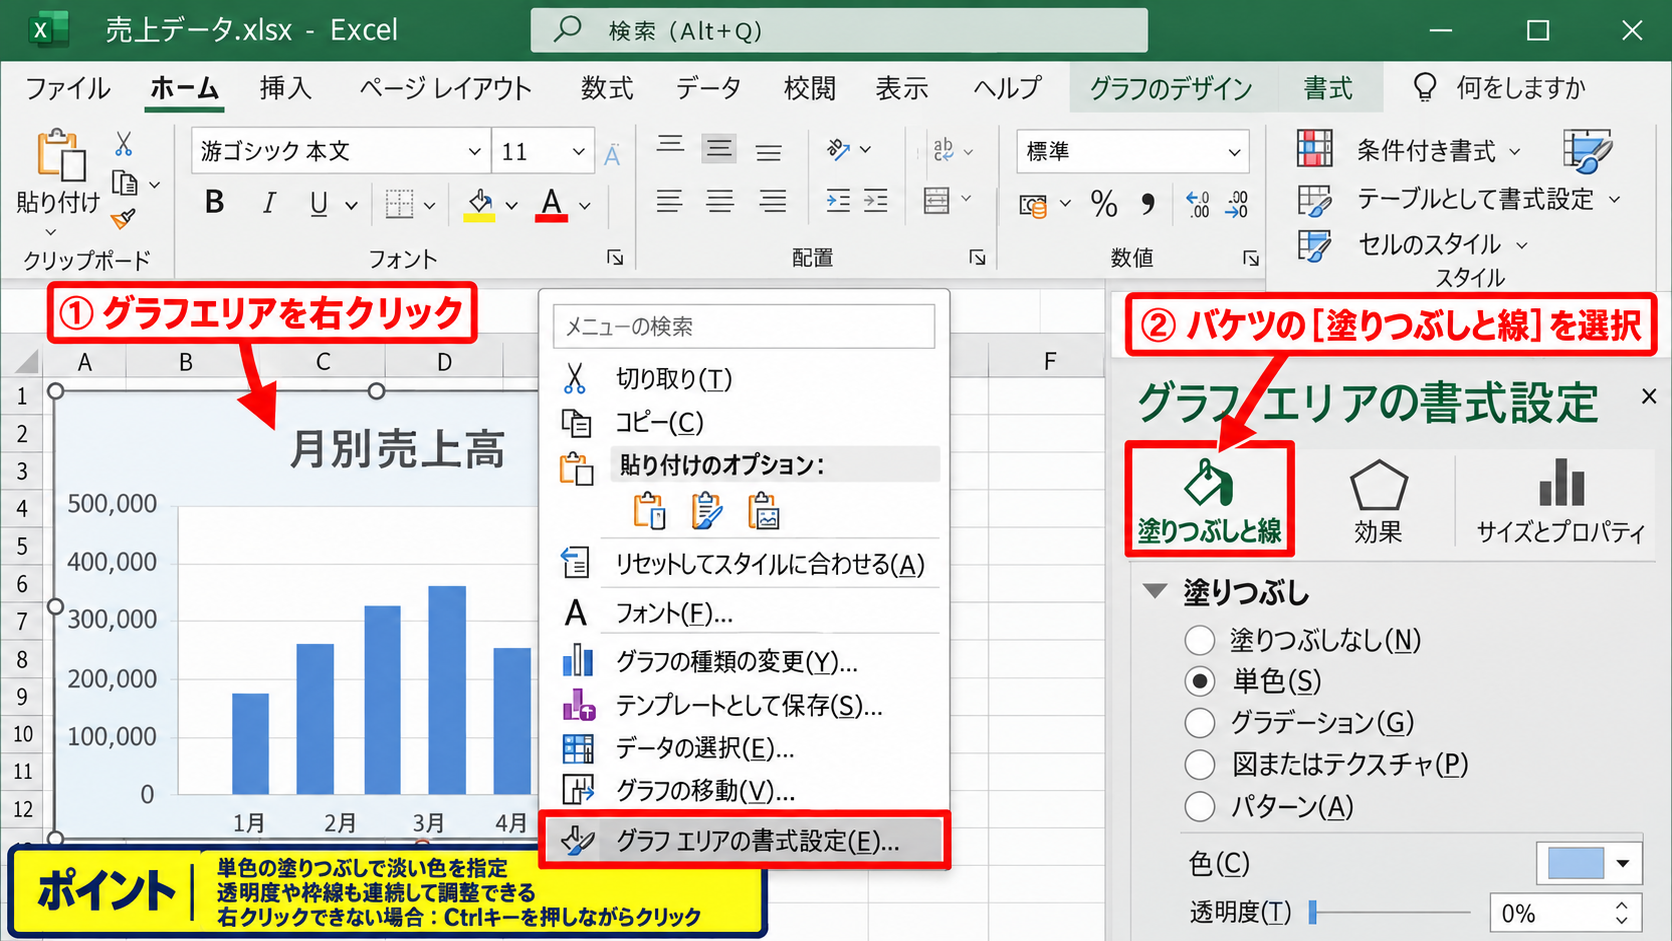
Task: Click the transparency (透明度) slider
Action: 1390,912
